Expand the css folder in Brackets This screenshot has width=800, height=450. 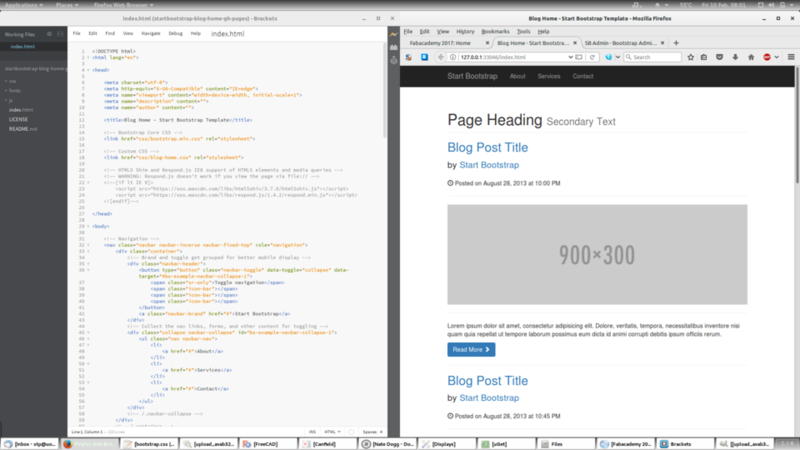click(6, 81)
